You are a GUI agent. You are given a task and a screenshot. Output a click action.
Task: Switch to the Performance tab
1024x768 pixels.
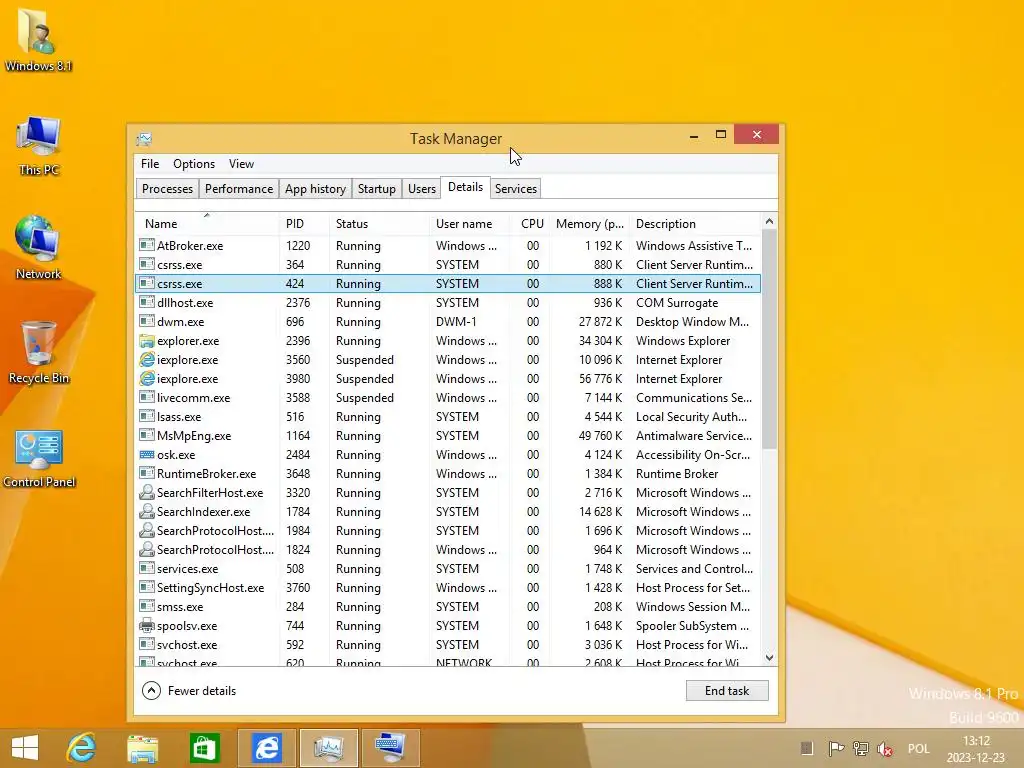(x=238, y=189)
